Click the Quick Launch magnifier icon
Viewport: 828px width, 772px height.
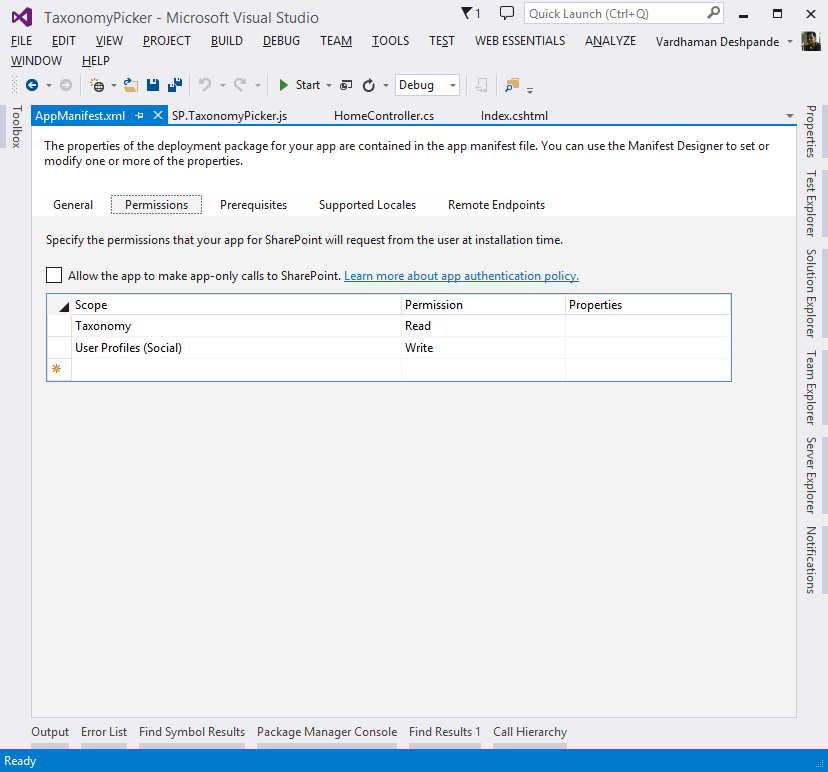click(x=713, y=12)
